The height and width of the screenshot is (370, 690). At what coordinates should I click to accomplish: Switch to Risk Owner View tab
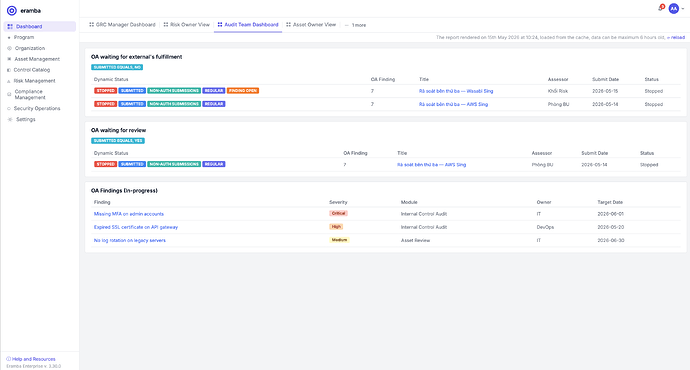[187, 25]
